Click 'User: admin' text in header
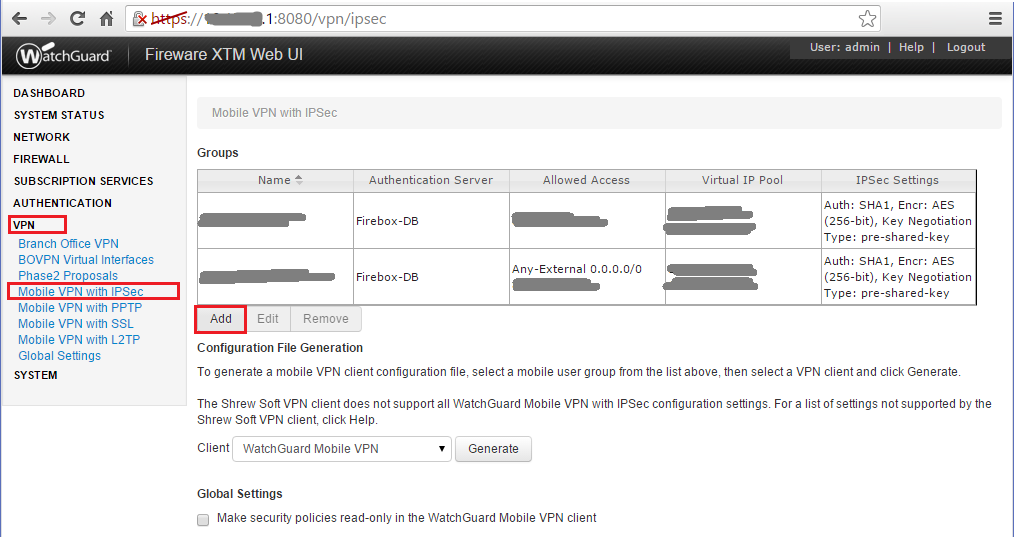The image size is (1014, 537). point(845,47)
